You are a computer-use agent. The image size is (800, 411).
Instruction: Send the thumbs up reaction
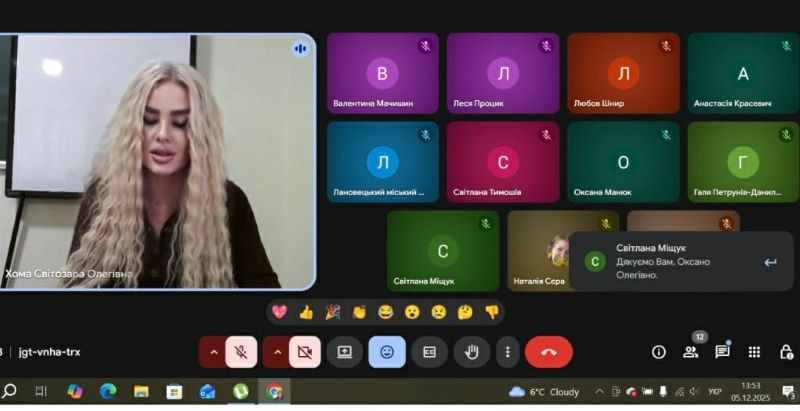[x=306, y=312]
